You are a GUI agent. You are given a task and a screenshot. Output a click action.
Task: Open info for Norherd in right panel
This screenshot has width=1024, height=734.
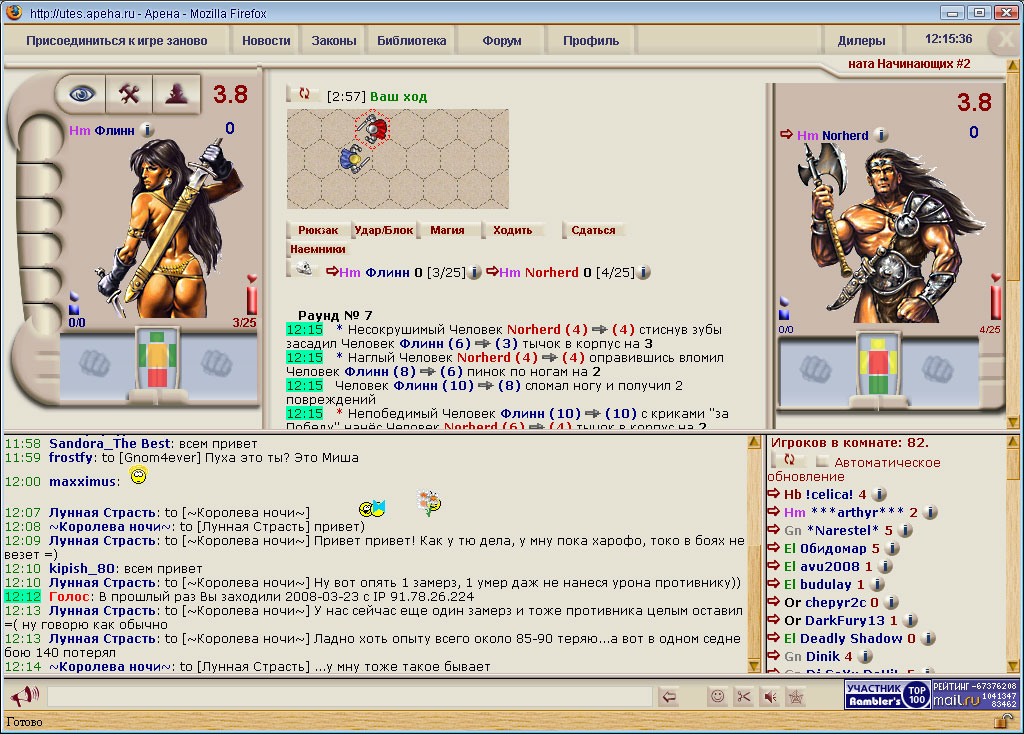[x=881, y=135]
